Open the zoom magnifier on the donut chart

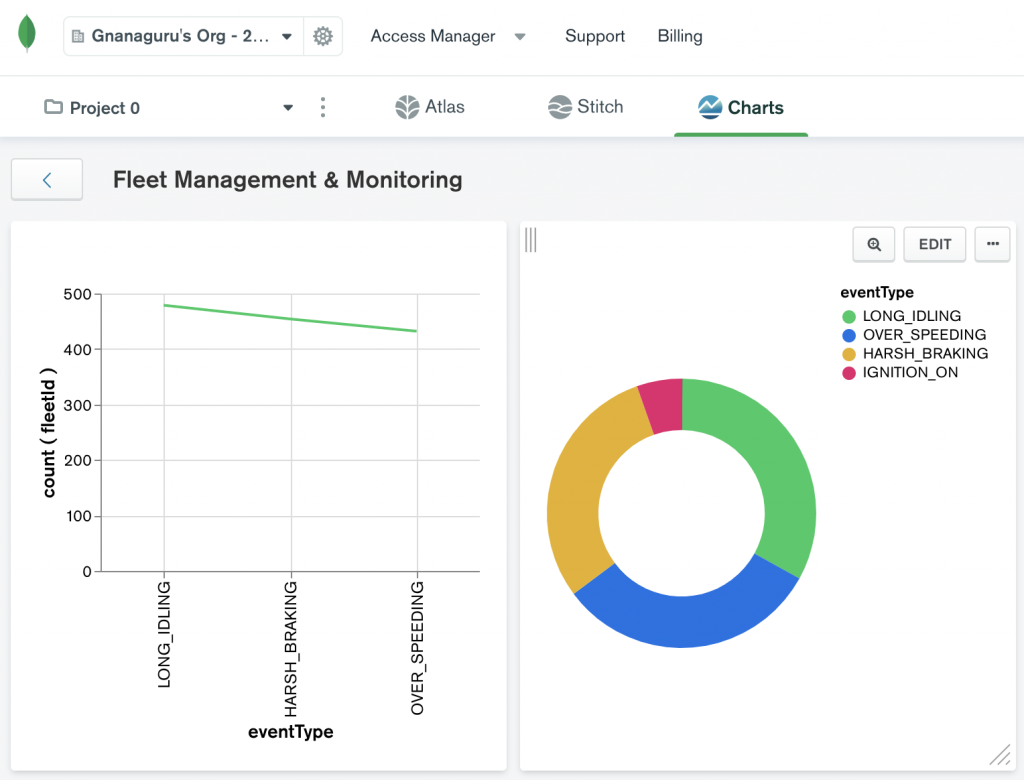873,244
